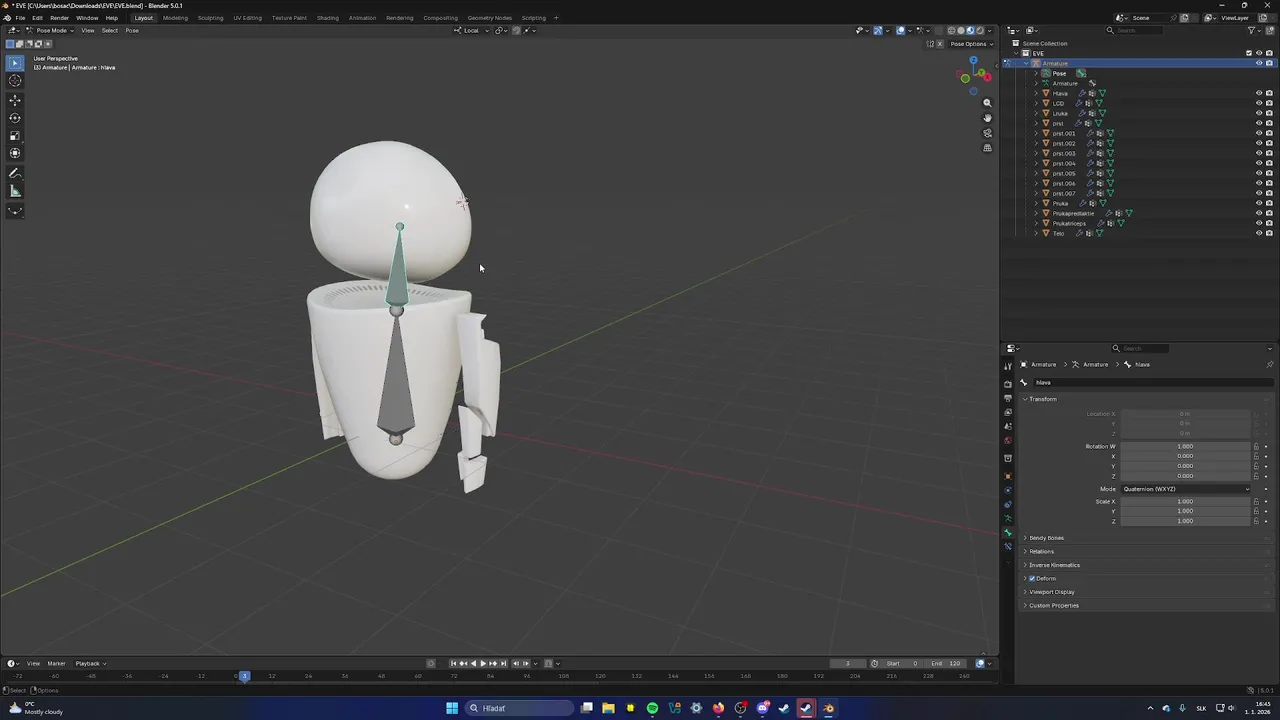Open the Bone Constraints properties tab
Image resolution: width=1280 pixels, height=720 pixels.
coord(1008,547)
